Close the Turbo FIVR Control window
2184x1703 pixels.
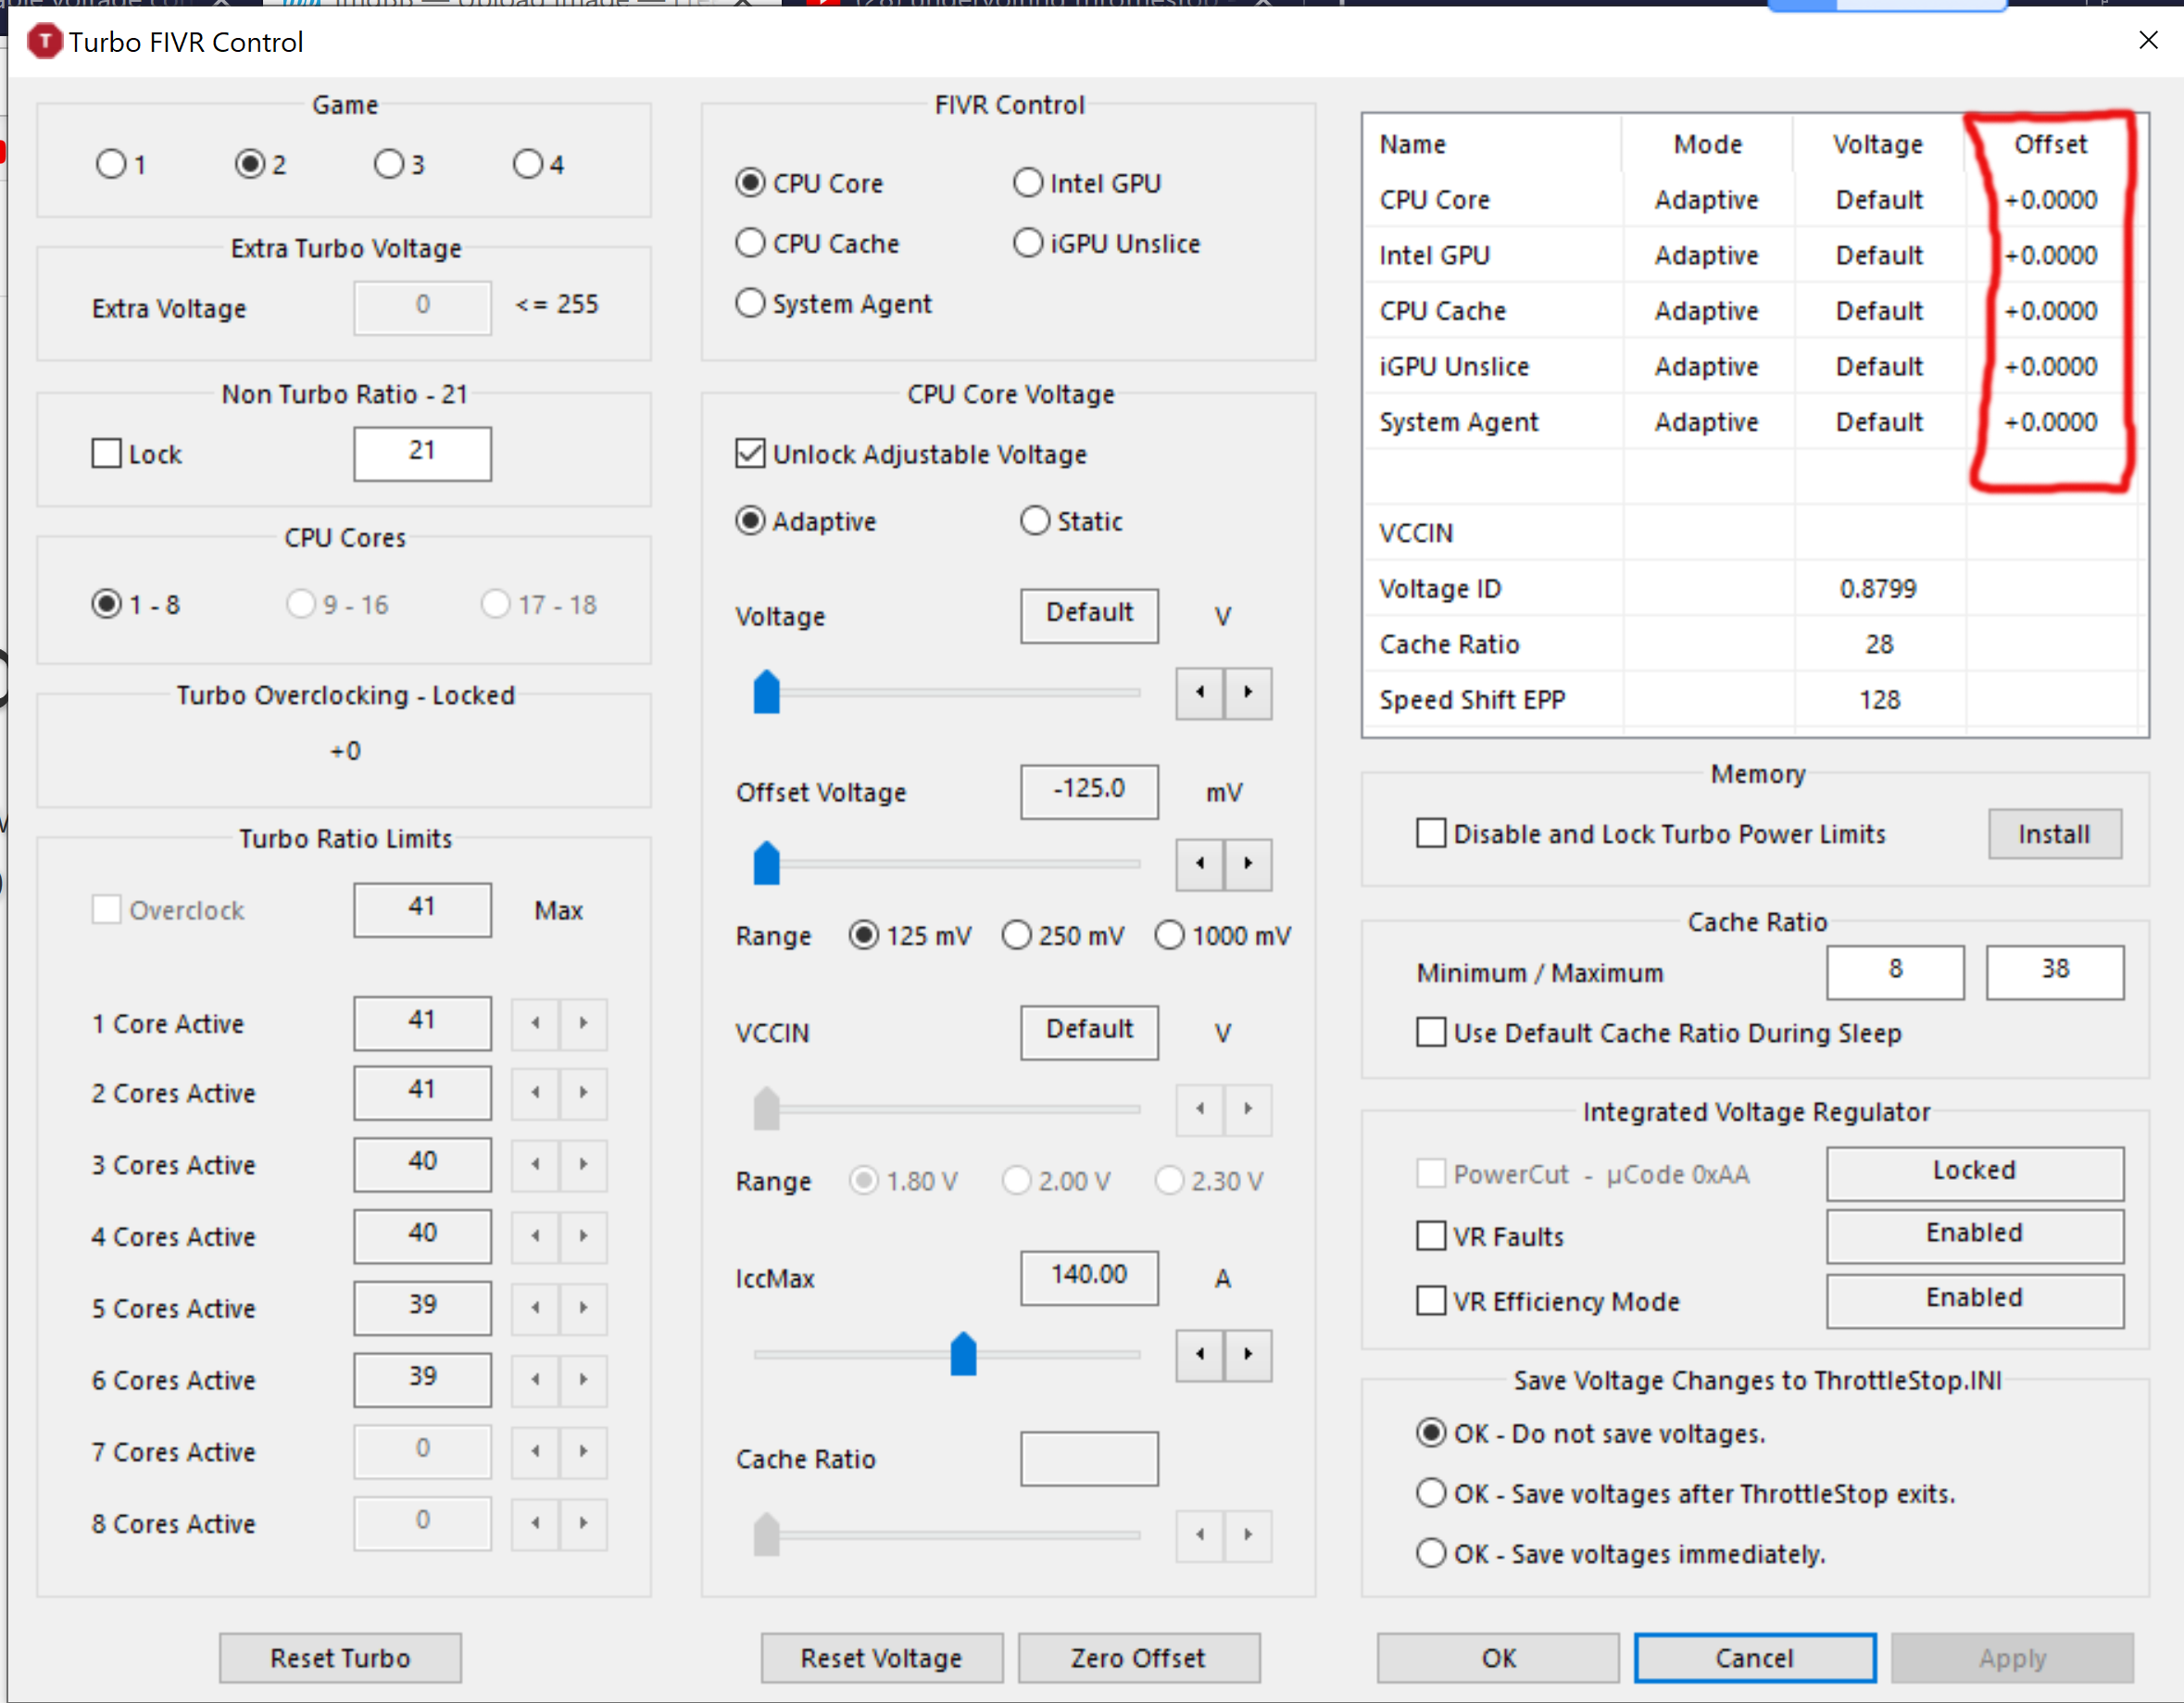[x=2148, y=40]
